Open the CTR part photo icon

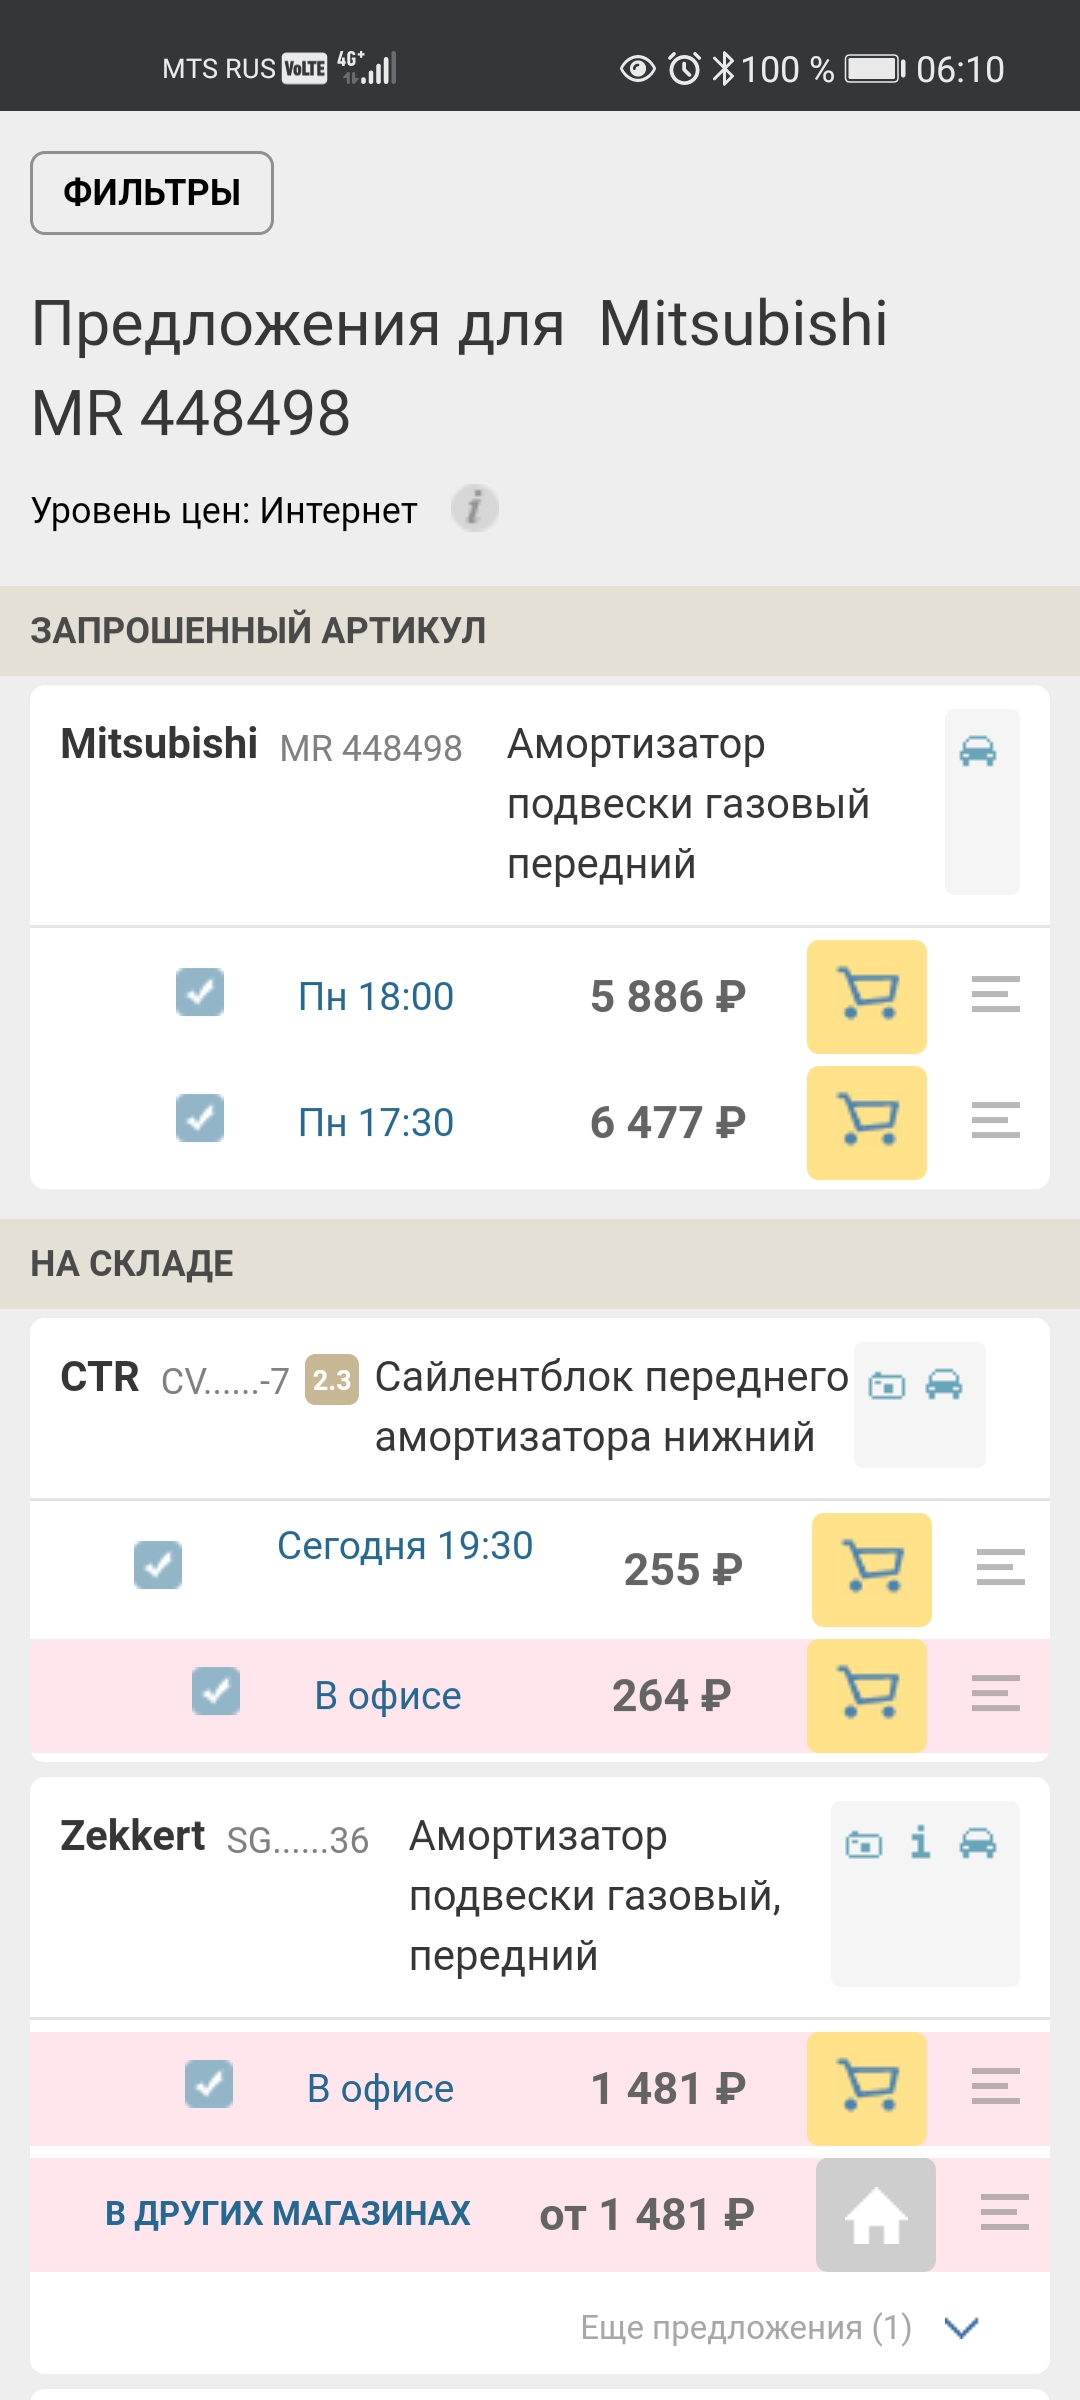(x=887, y=1385)
